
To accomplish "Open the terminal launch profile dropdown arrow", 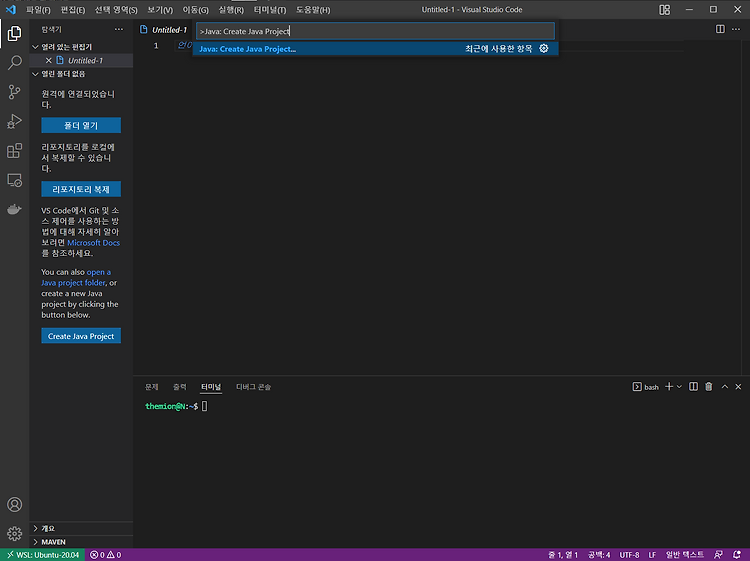I will coord(679,386).
